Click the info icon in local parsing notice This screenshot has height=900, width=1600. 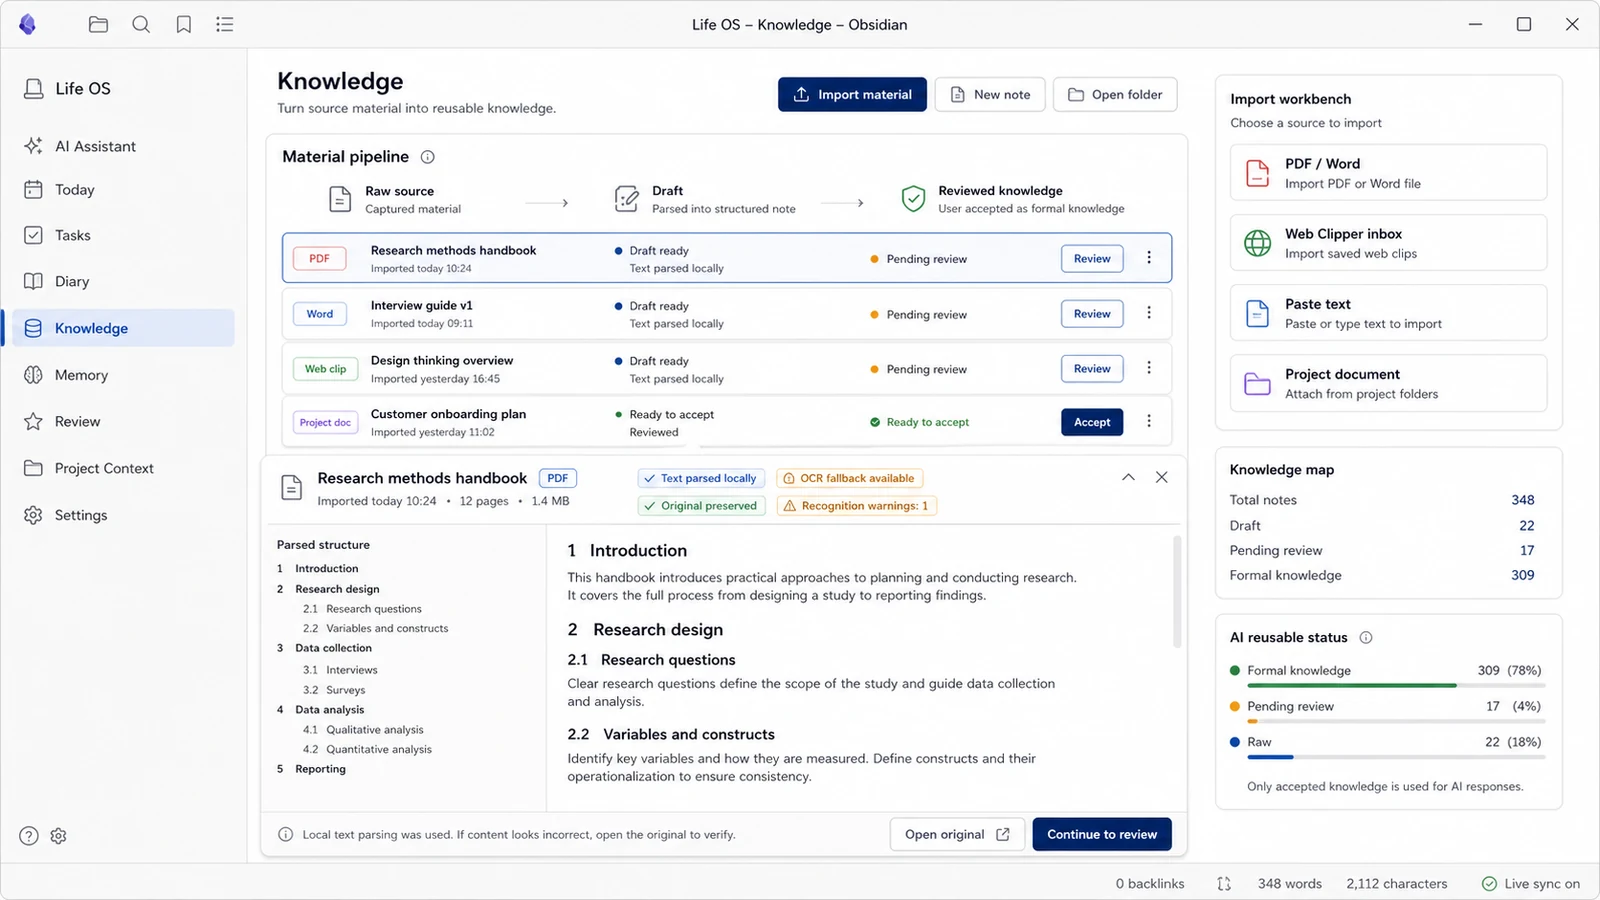click(286, 835)
